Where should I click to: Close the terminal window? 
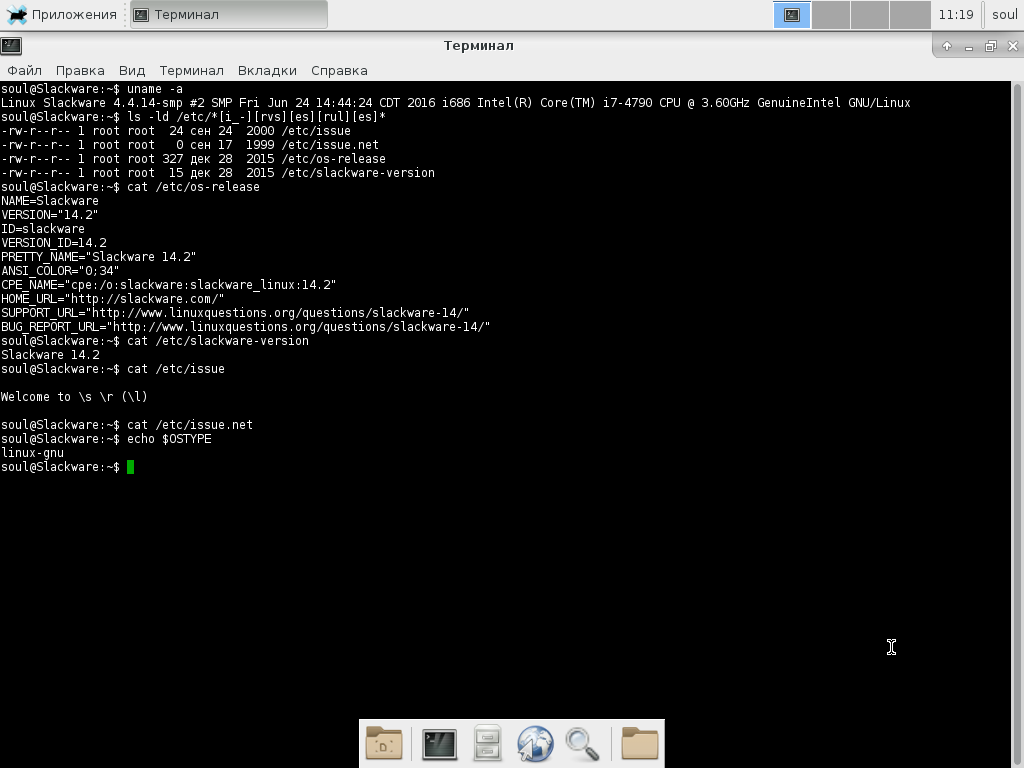tap(1013, 46)
